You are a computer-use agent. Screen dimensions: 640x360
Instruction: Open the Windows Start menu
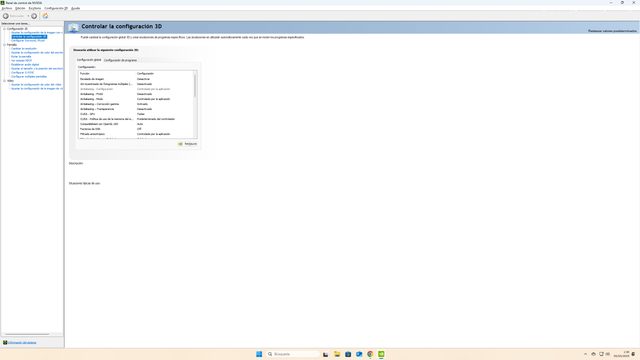(x=259, y=354)
